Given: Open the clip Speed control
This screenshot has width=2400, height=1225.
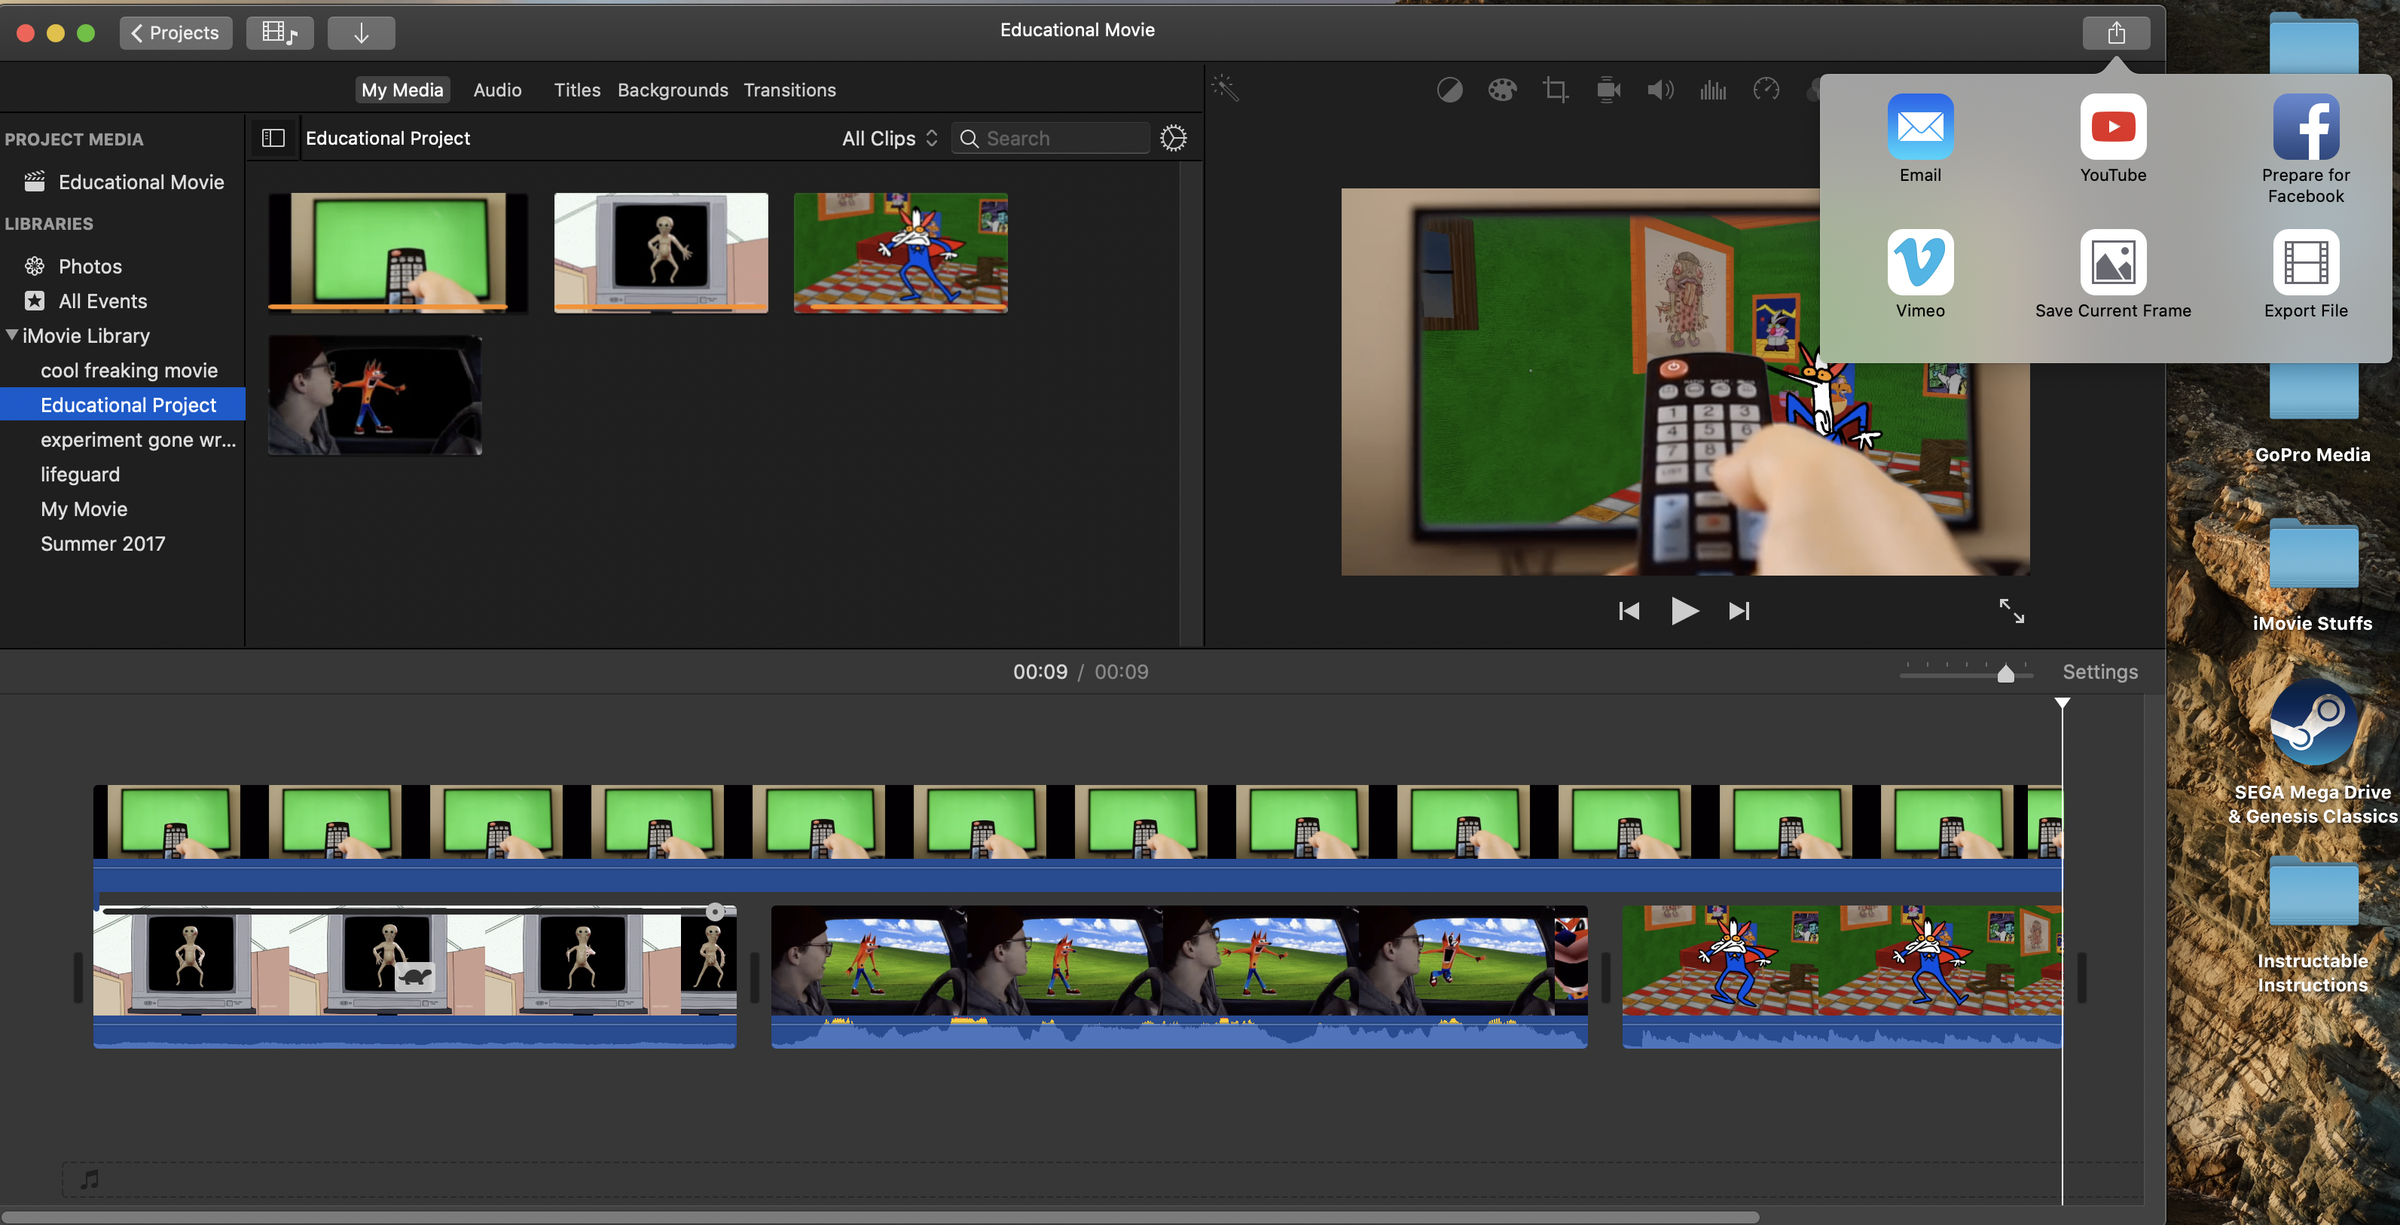Looking at the screenshot, I should pyautogui.click(x=1767, y=89).
